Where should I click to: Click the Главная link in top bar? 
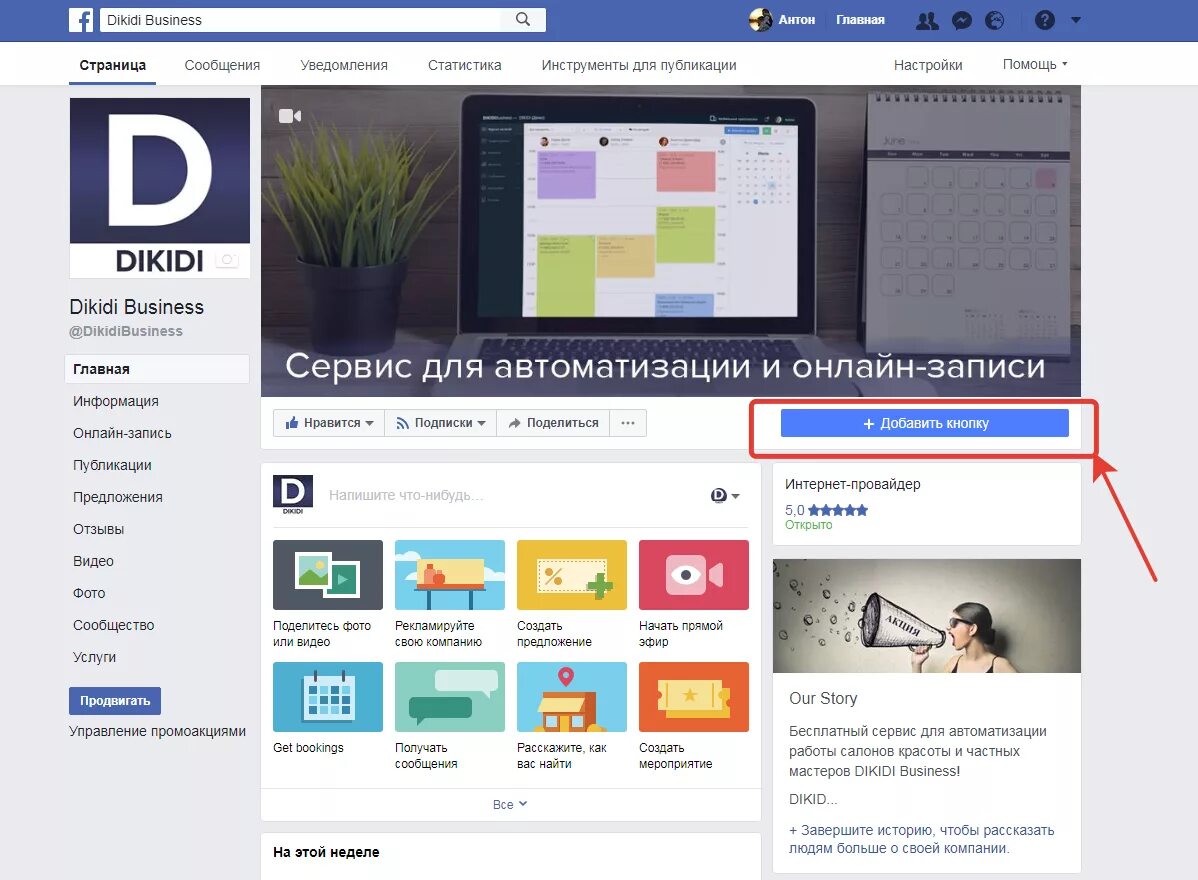(860, 20)
